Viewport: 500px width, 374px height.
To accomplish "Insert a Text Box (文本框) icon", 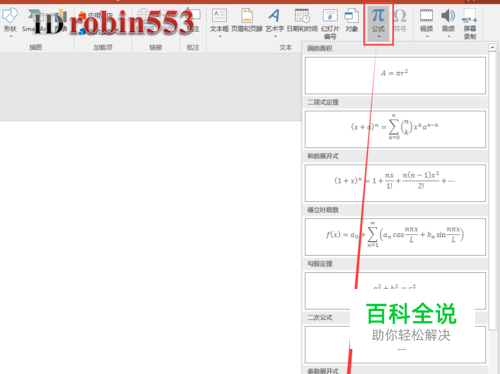I will coord(219,16).
